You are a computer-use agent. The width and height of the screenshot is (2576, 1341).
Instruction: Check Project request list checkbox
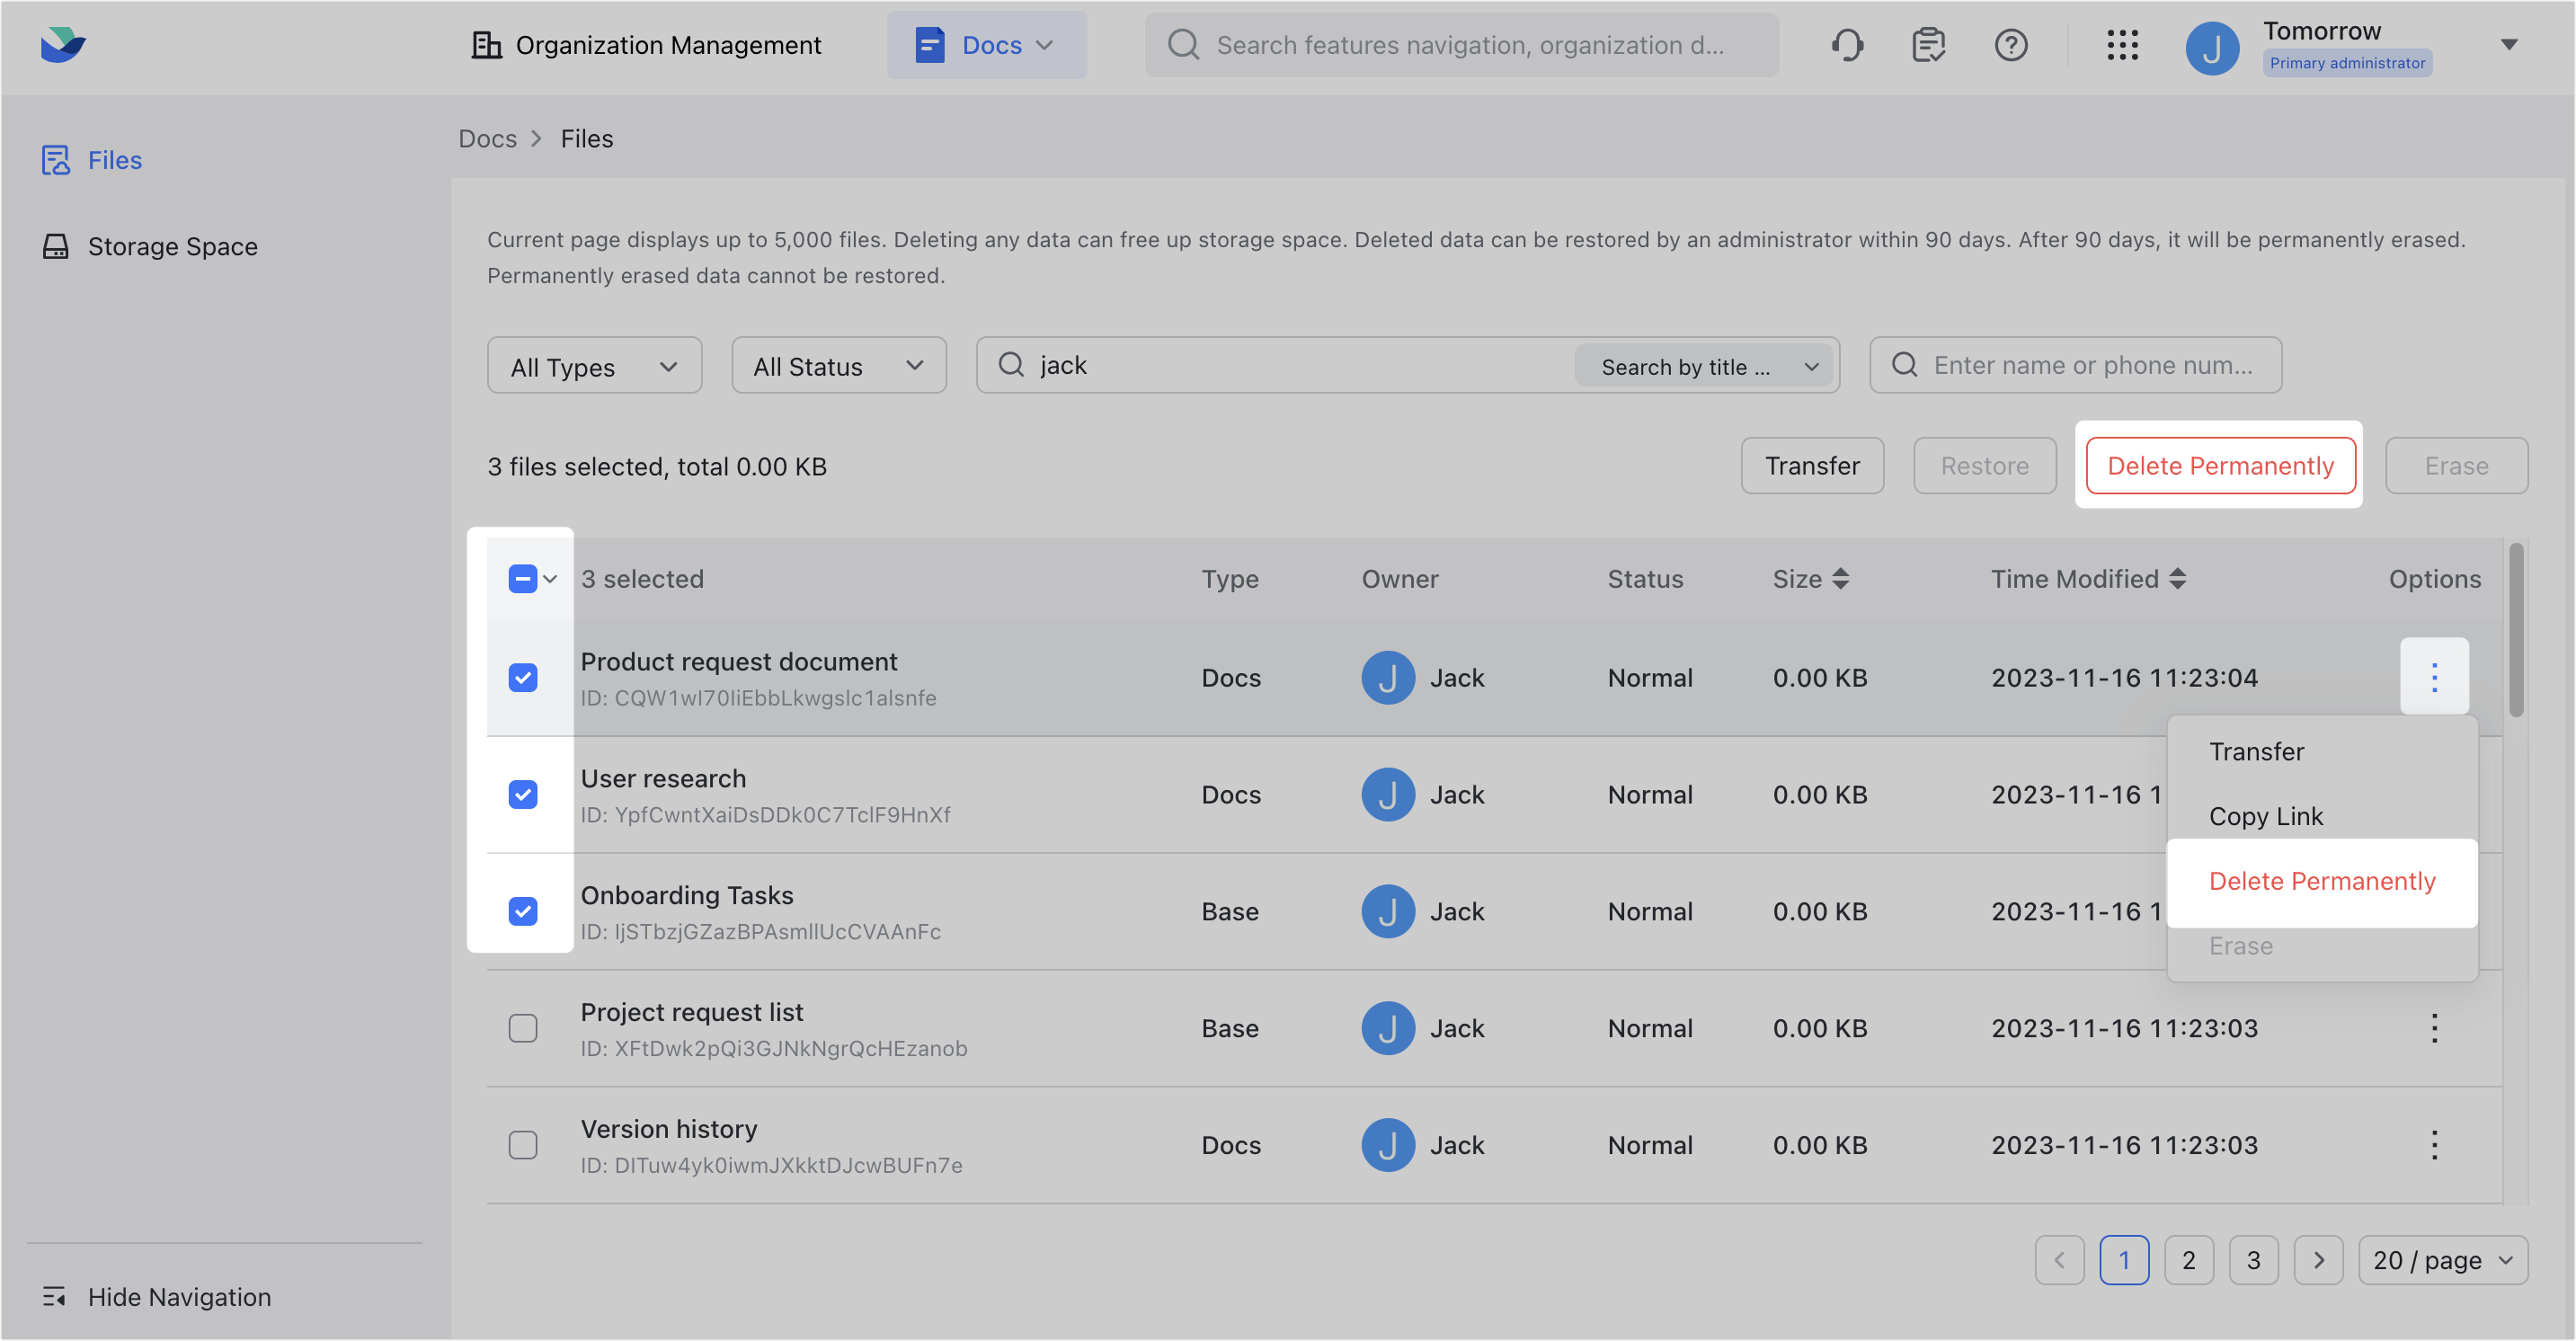[x=522, y=1028]
